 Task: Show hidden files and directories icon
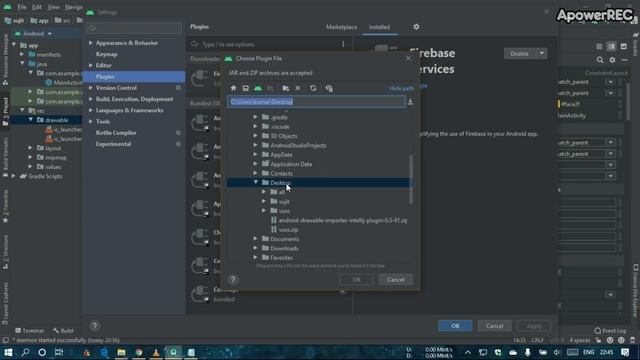pos(329,88)
